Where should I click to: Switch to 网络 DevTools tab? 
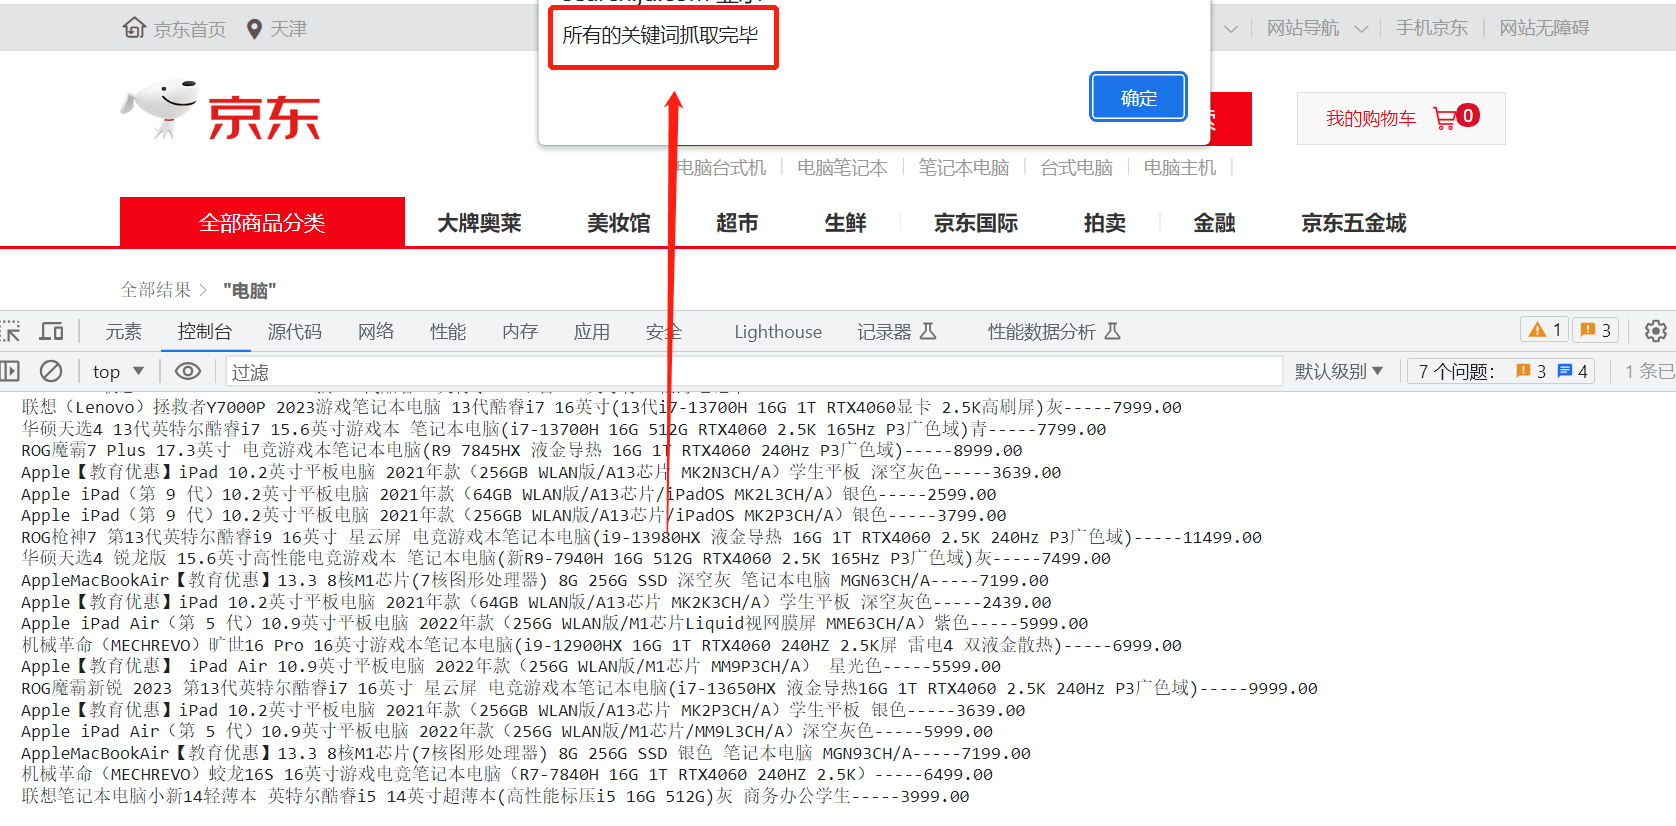pyautogui.click(x=376, y=331)
